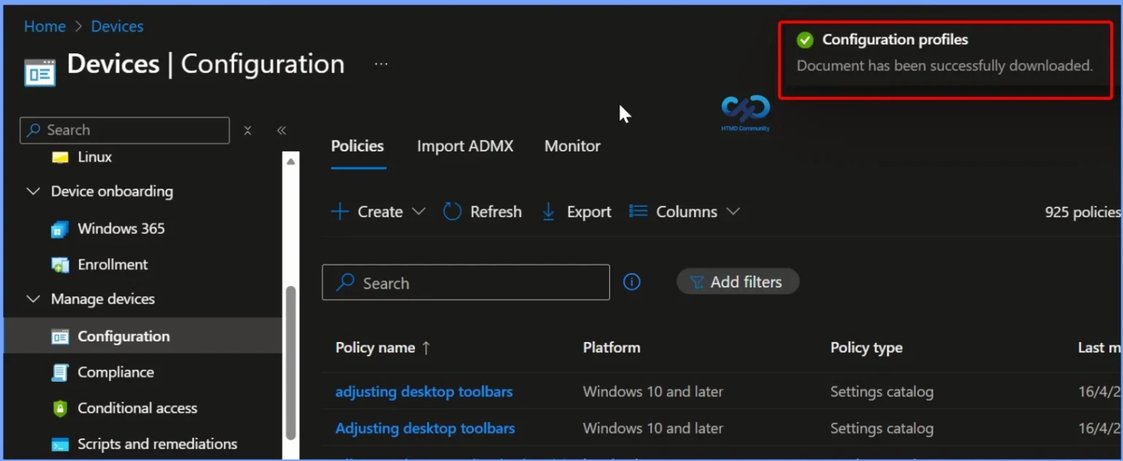This screenshot has height=461, width=1123.
Task: Focus the sidebar Search field
Action: pos(125,130)
